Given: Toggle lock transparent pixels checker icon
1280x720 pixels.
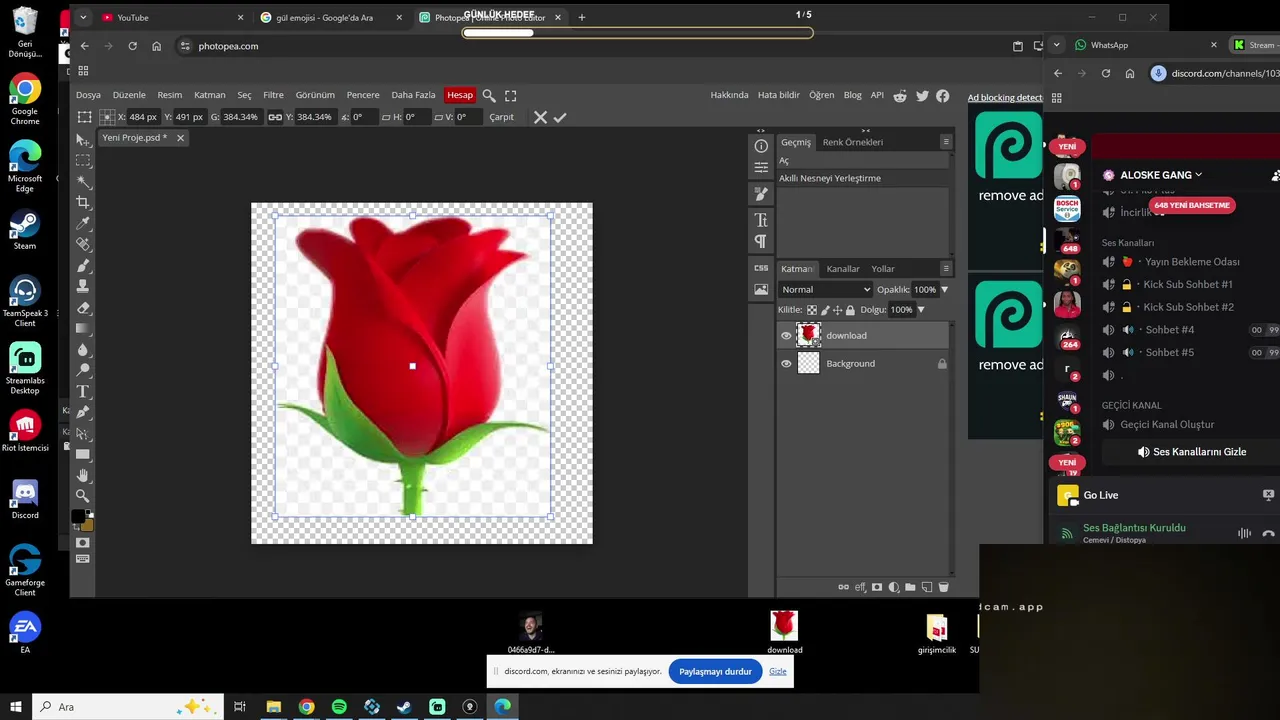Looking at the screenshot, I should [x=812, y=310].
